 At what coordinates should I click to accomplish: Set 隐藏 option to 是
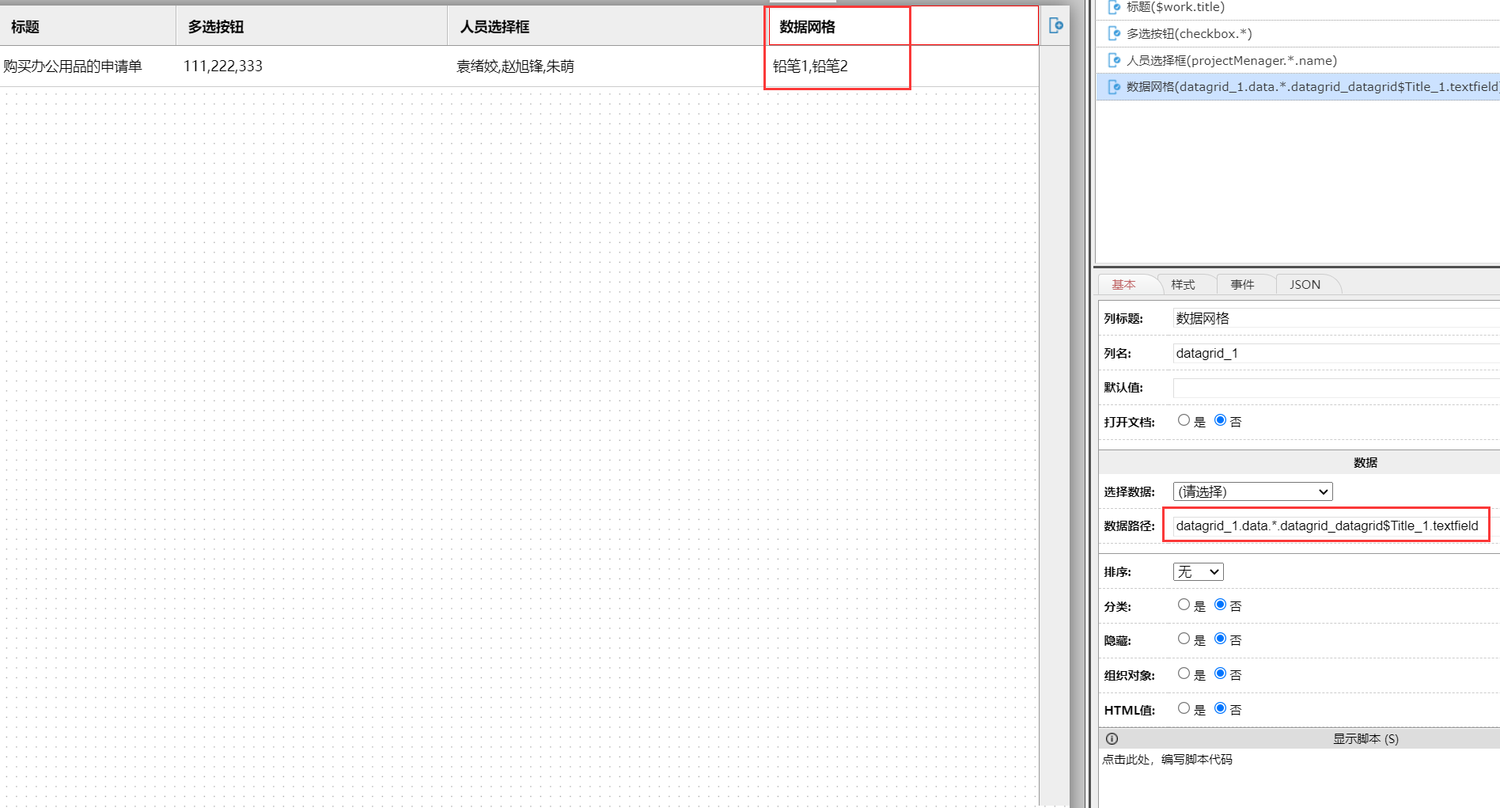(1184, 639)
